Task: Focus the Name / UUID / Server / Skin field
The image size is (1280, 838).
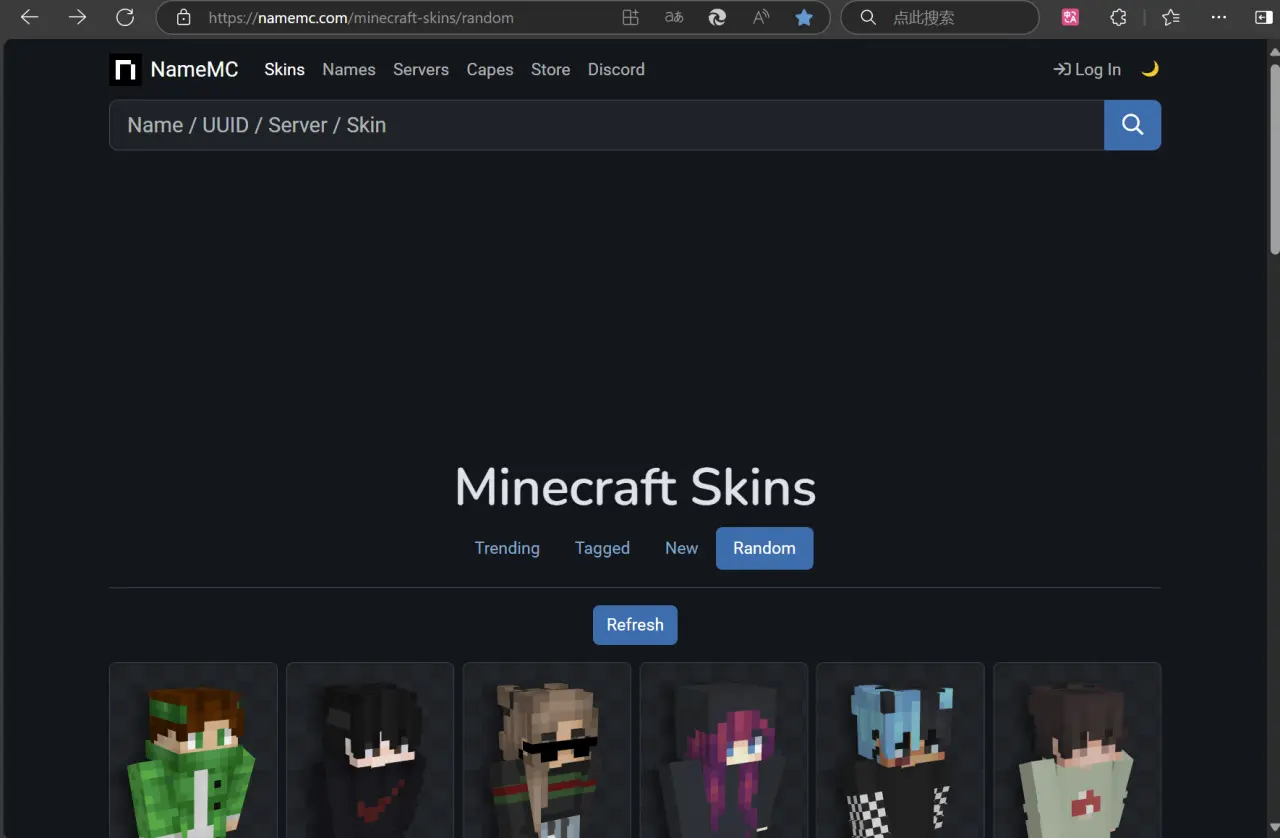Action: point(606,125)
